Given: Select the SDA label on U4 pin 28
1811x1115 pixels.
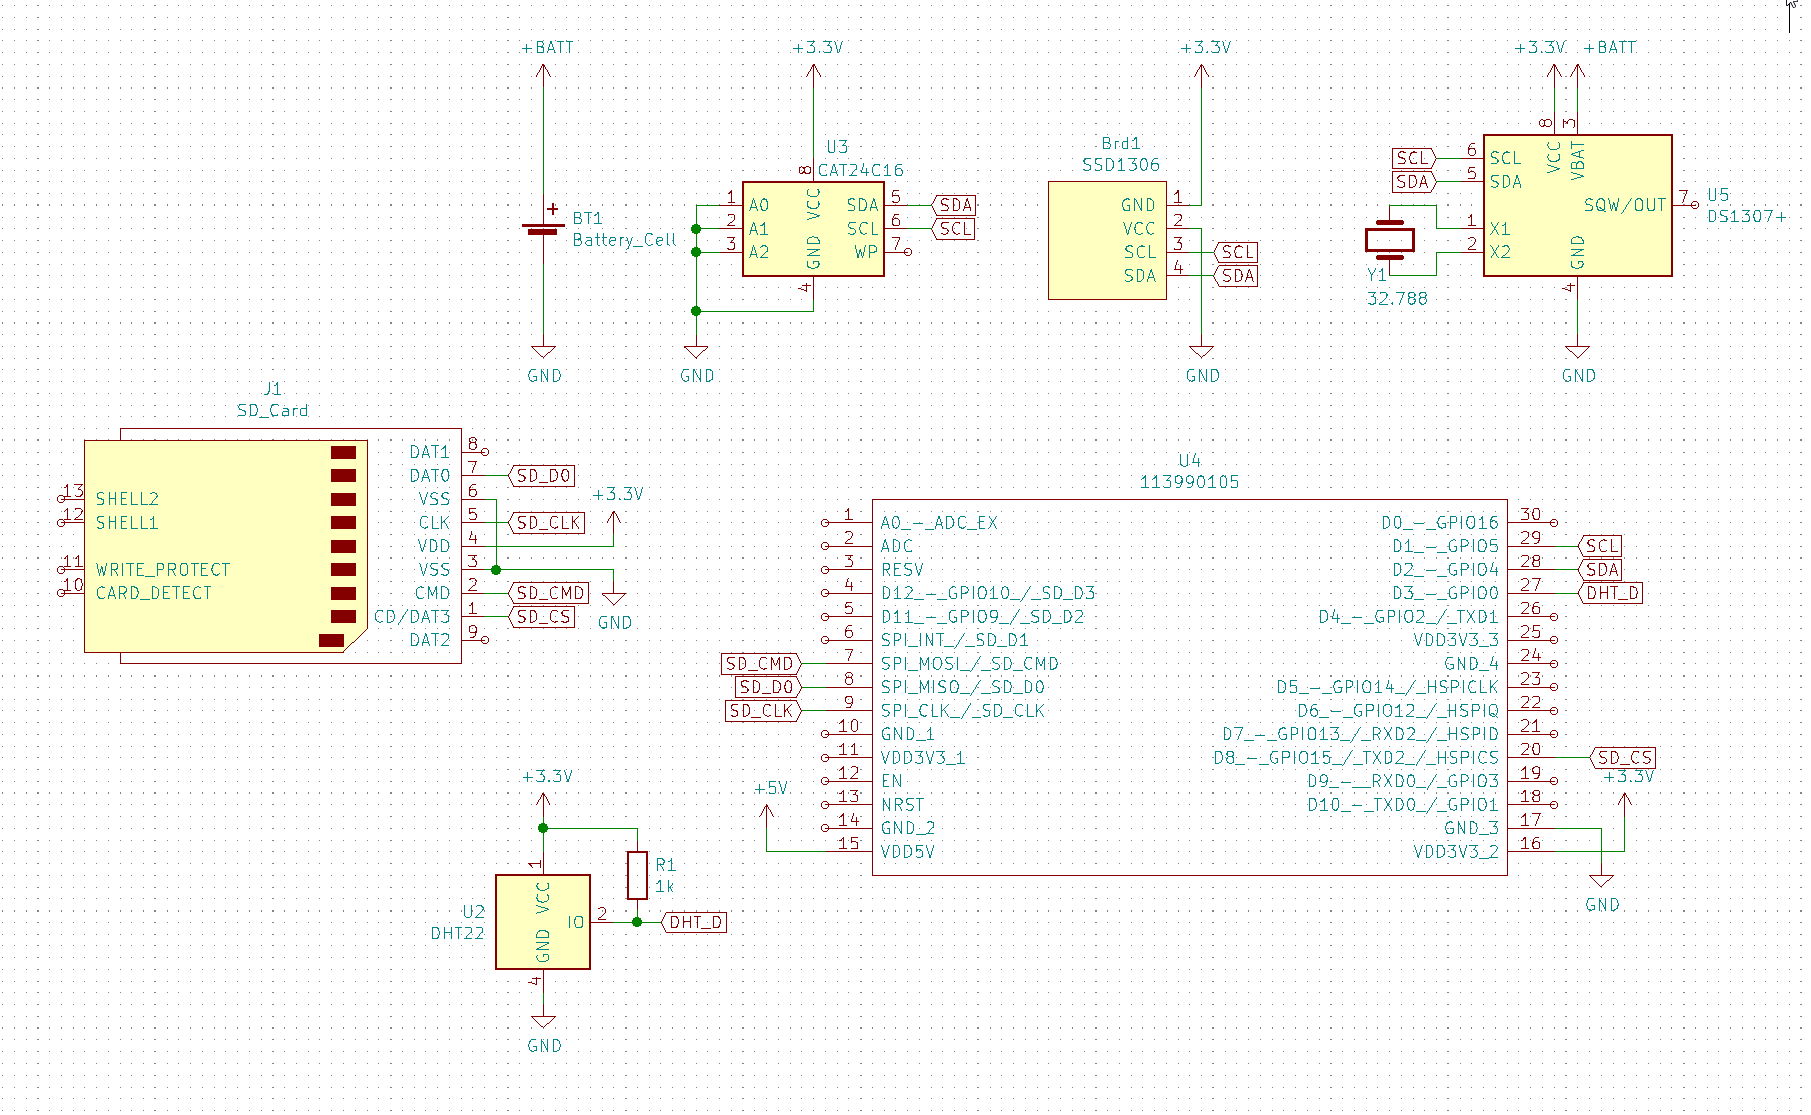Looking at the screenshot, I should click(x=1599, y=570).
